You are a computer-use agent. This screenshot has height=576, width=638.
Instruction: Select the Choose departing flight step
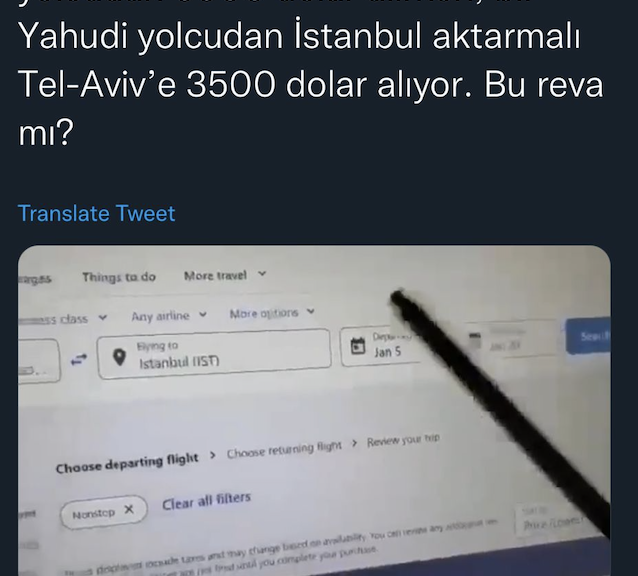click(x=127, y=463)
